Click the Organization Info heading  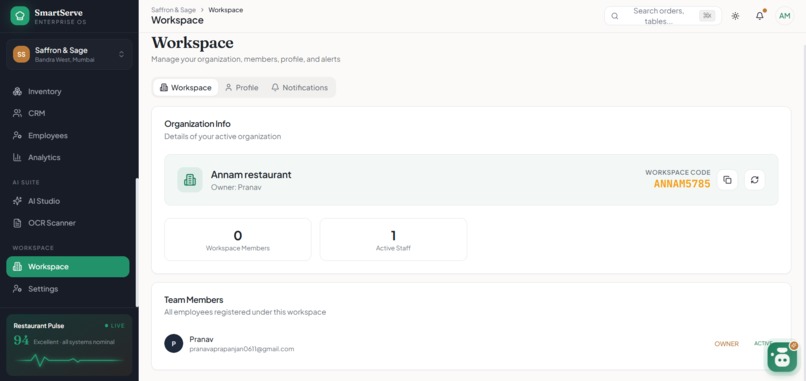[x=197, y=124]
